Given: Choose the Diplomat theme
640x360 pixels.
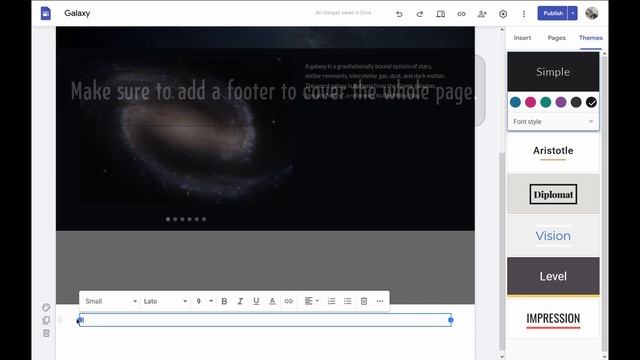Looking at the screenshot, I should (553, 194).
